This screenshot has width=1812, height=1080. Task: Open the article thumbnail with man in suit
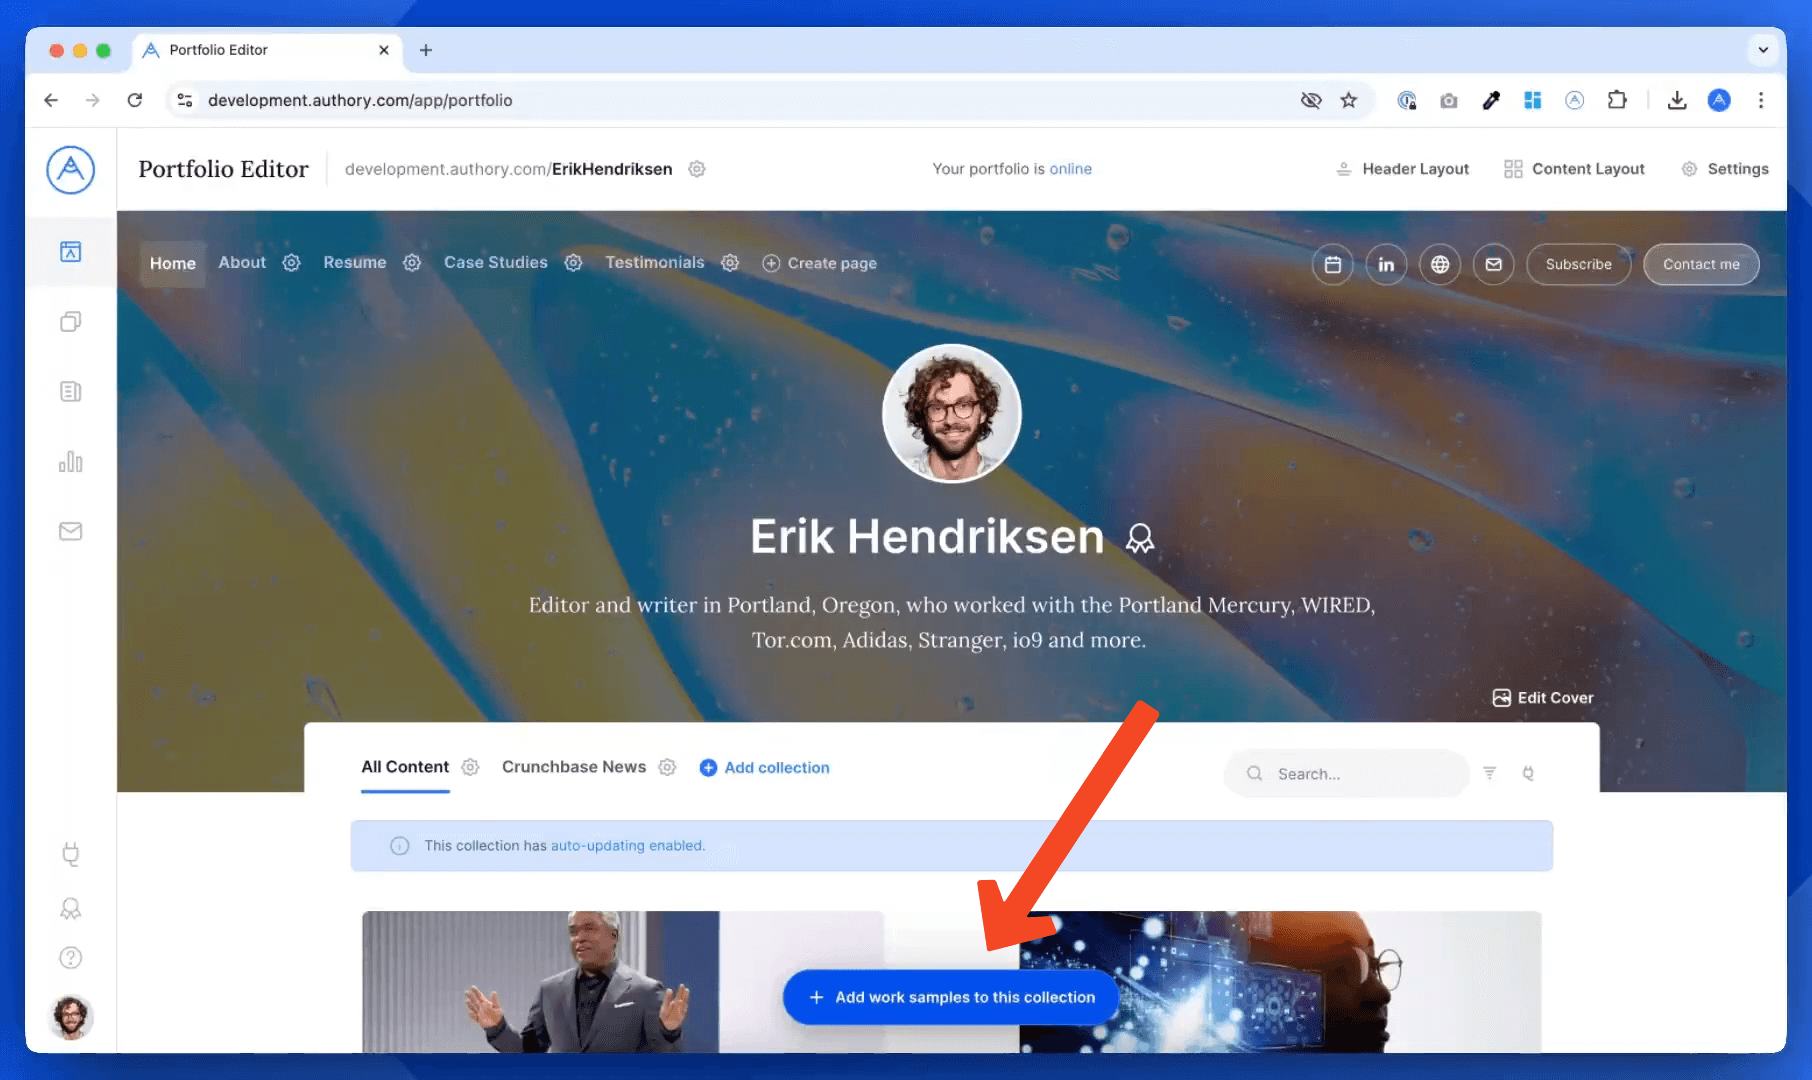click(540, 981)
